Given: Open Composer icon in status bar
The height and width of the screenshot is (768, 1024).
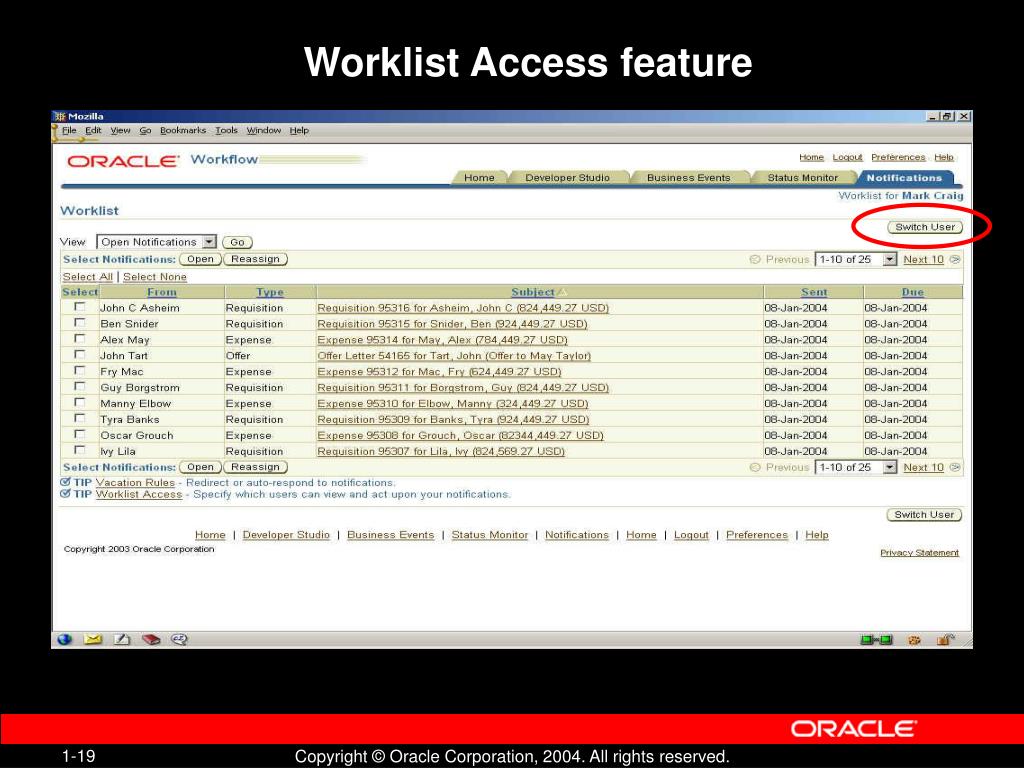Looking at the screenshot, I should pos(122,639).
